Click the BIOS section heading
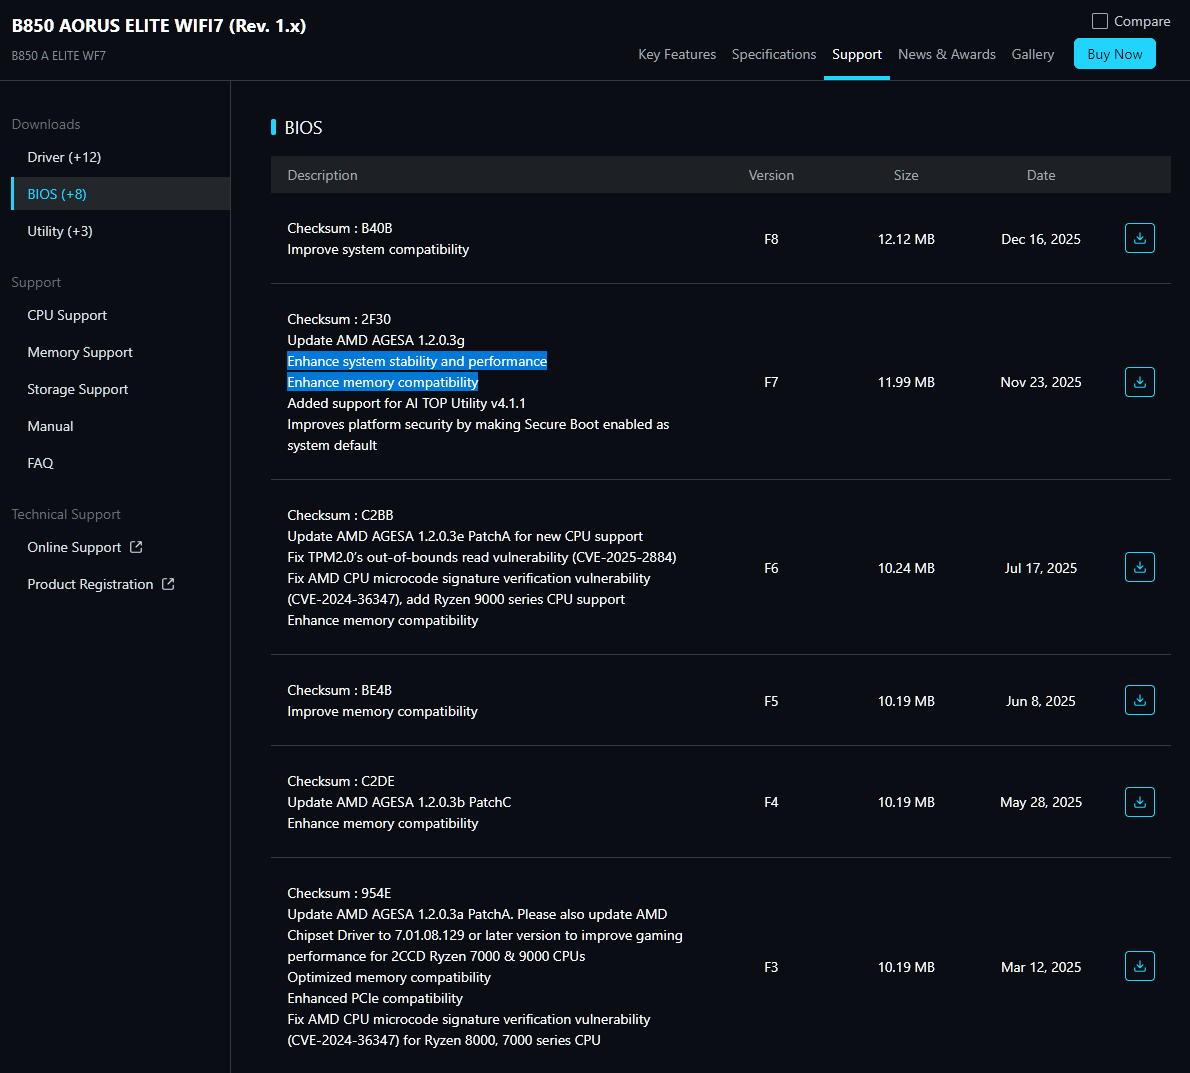Viewport: 1190px width, 1073px height. click(x=303, y=127)
